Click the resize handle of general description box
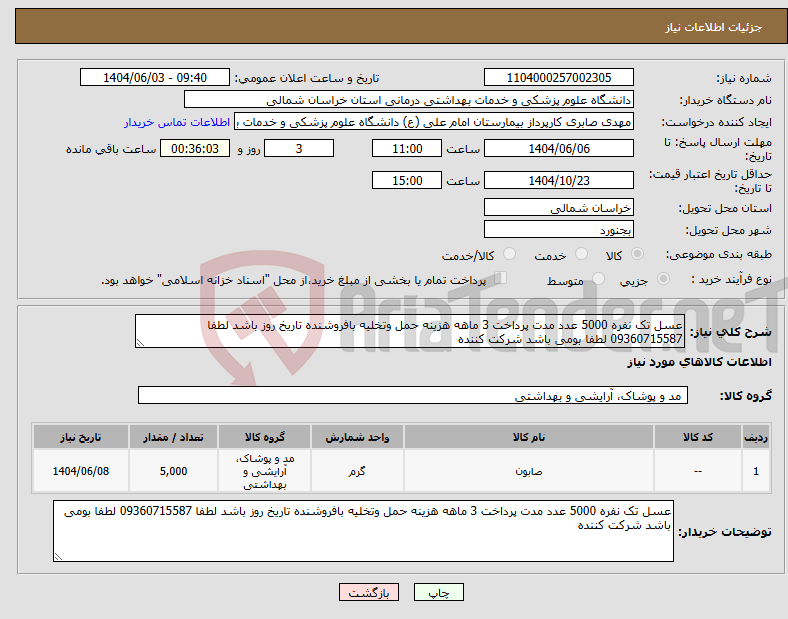 pyautogui.click(x=140, y=343)
